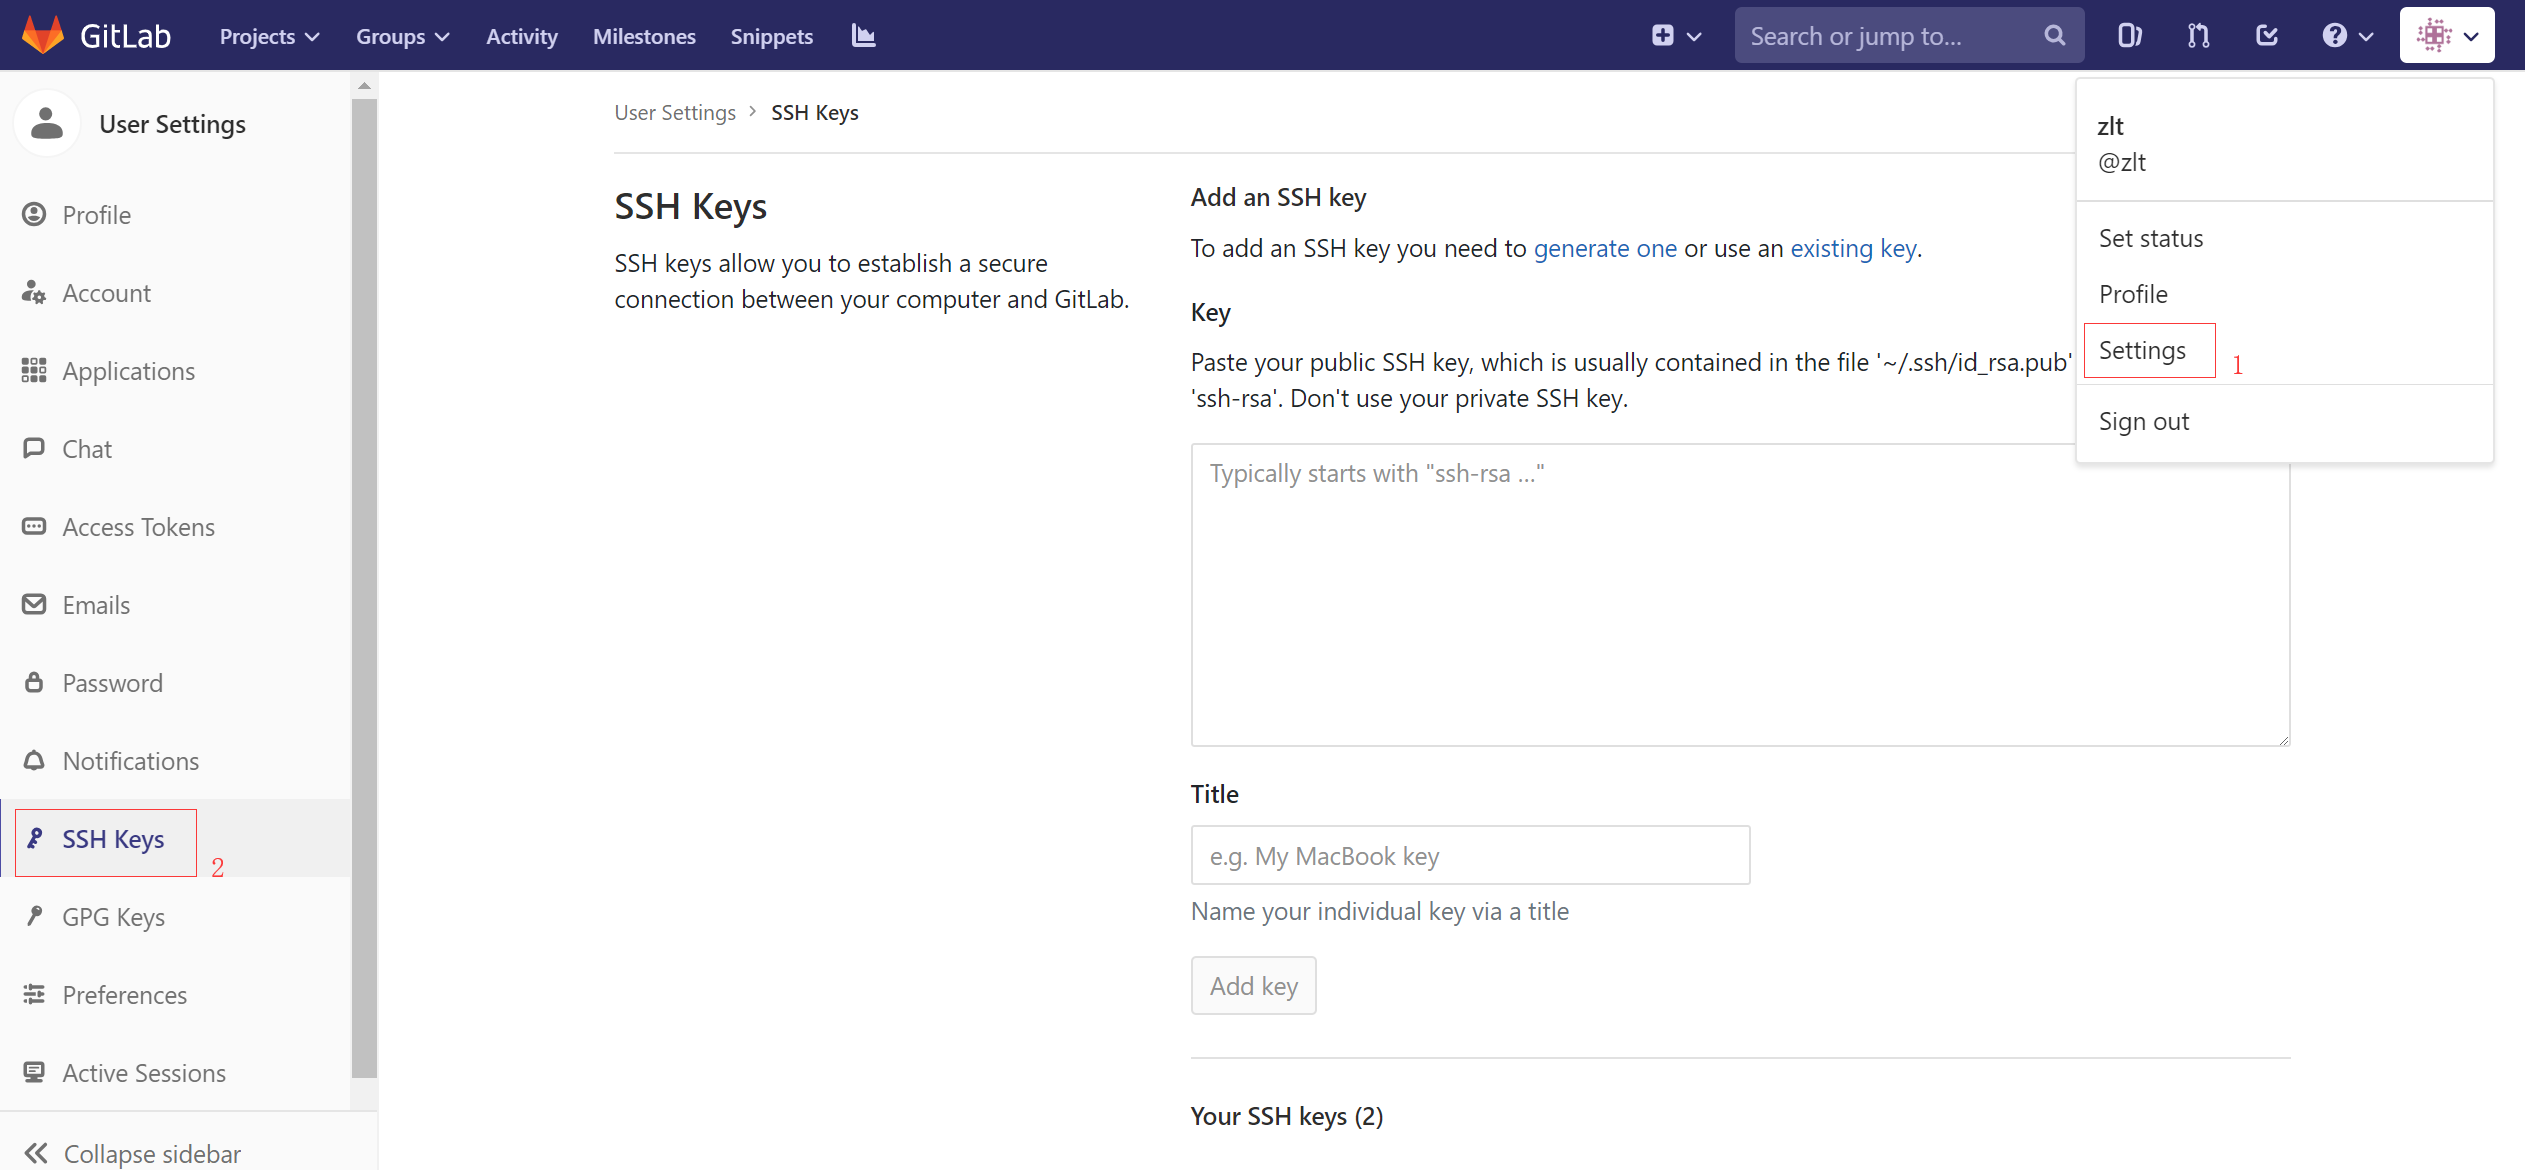Choose Settings in the user dropdown
This screenshot has height=1170, width=2525.
(x=2142, y=350)
